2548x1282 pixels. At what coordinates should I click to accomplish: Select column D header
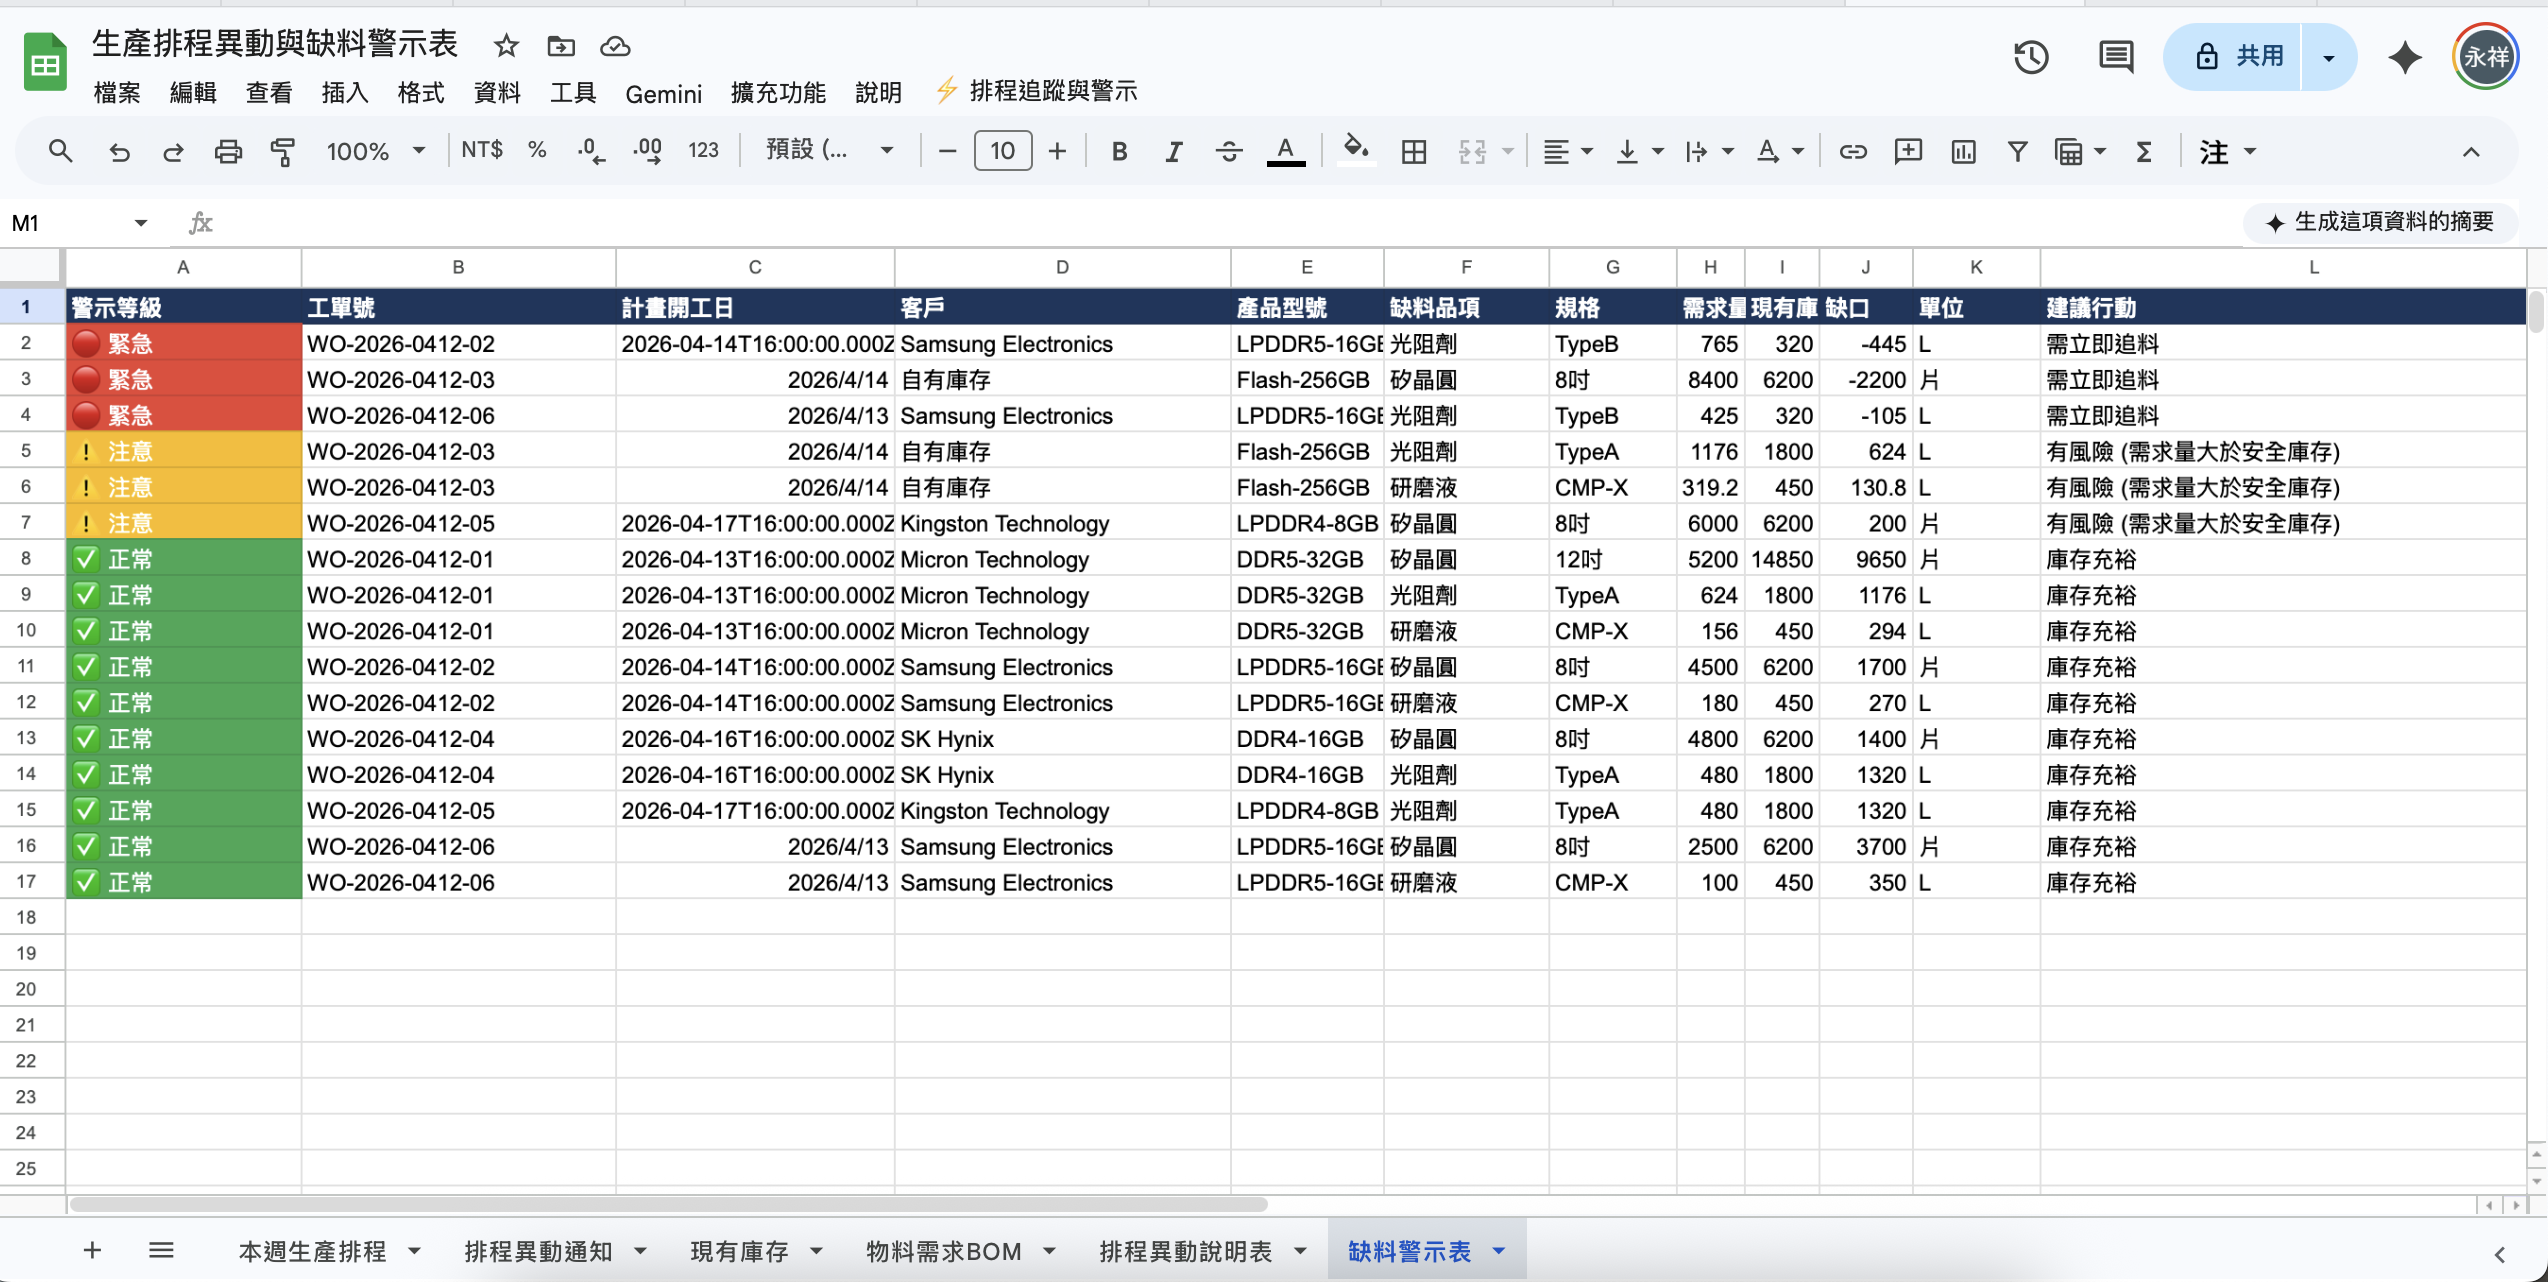[x=1062, y=267]
